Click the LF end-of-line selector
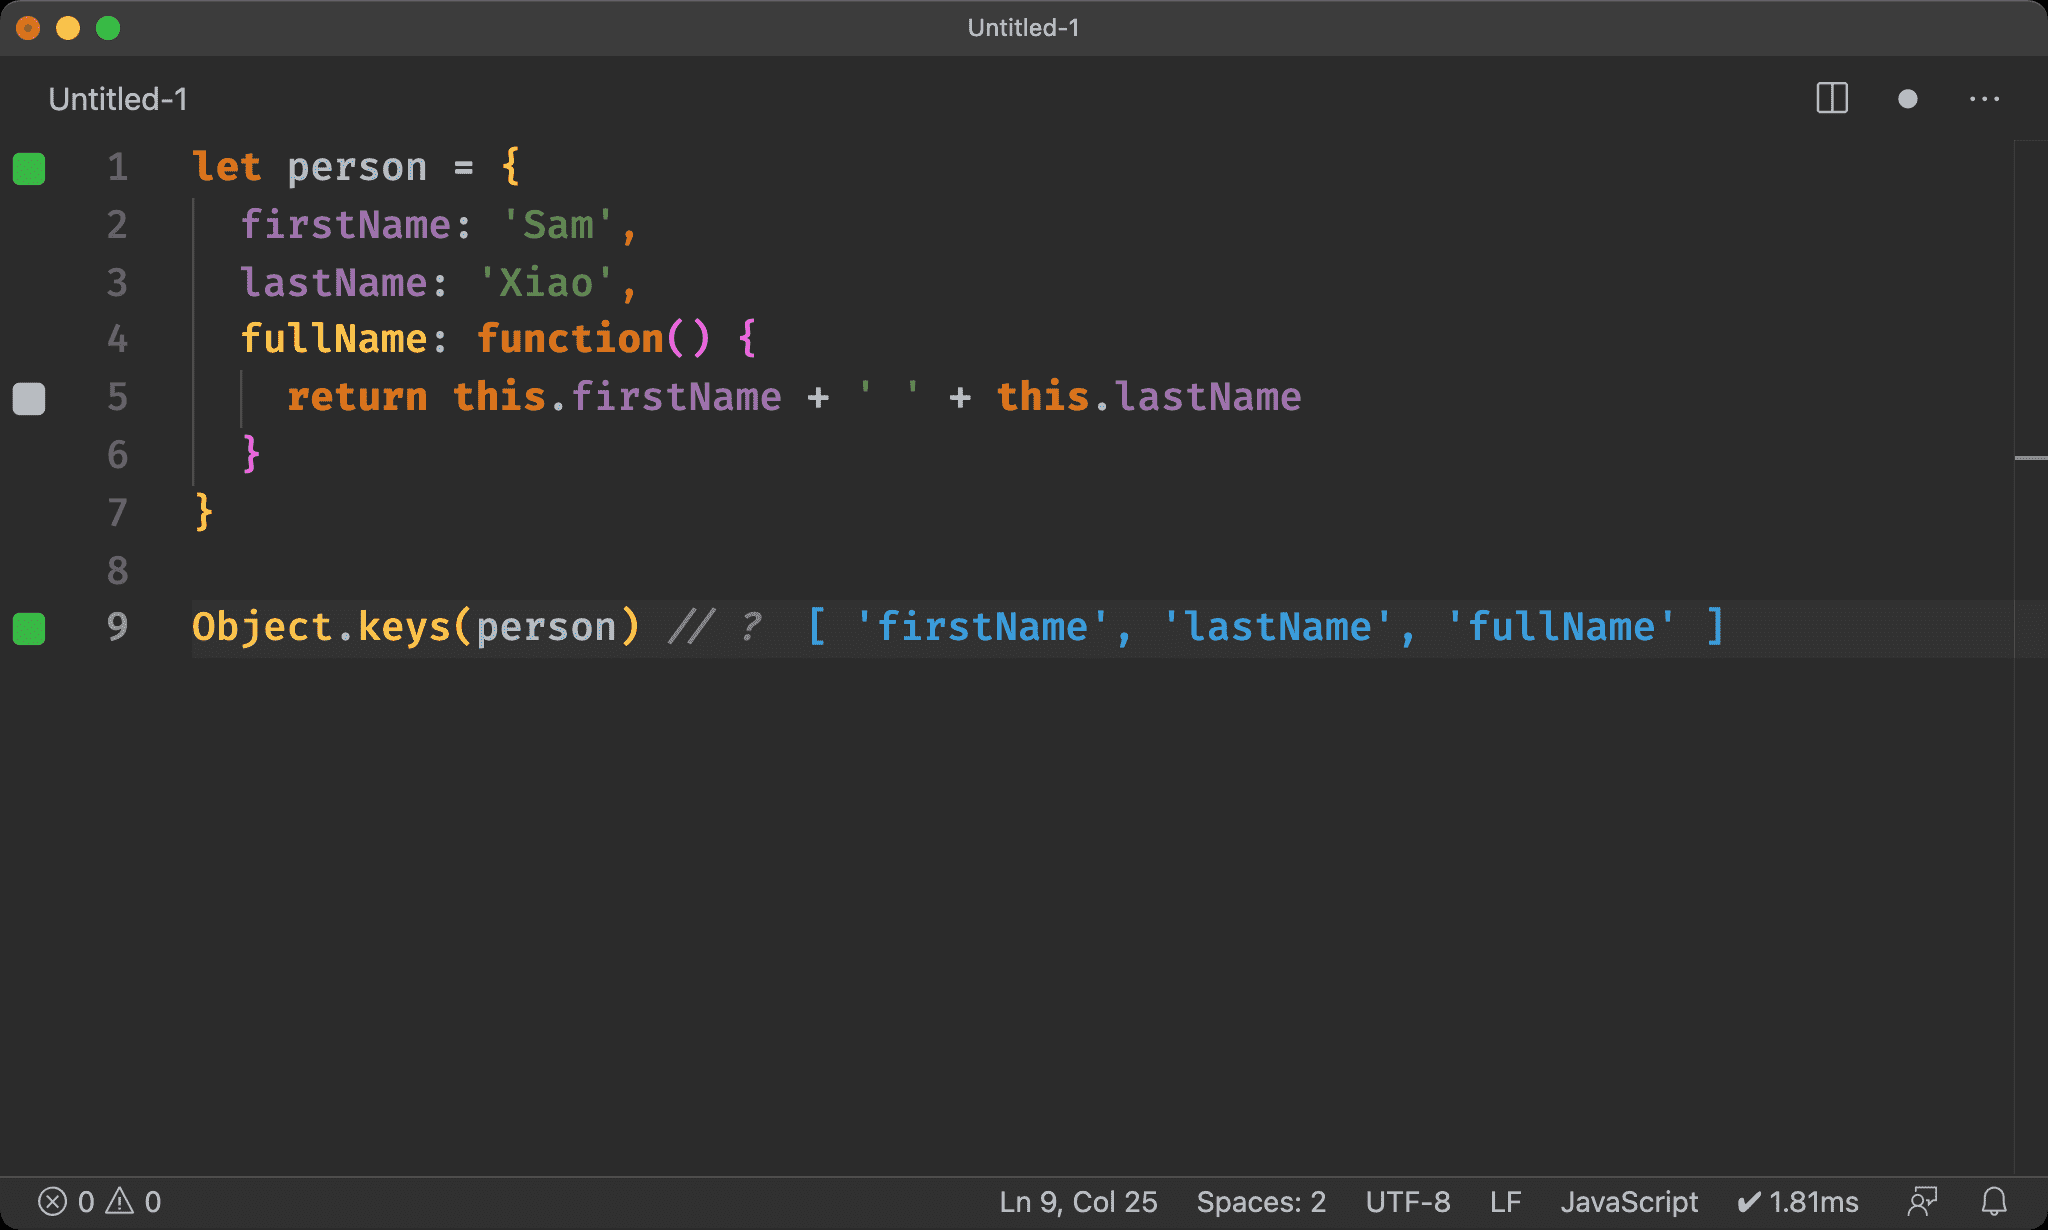 tap(1505, 1201)
